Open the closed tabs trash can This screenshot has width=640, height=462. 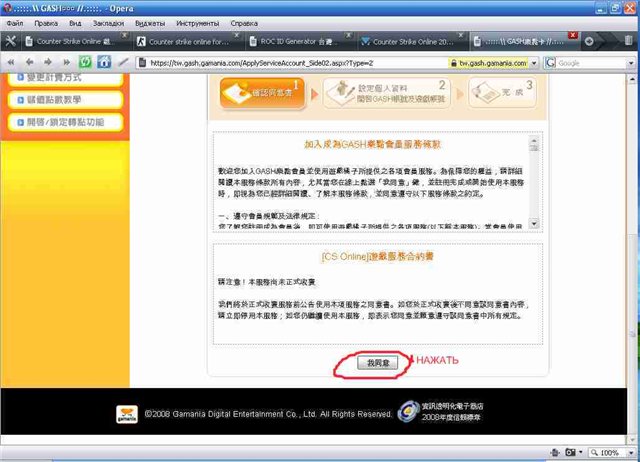[x=629, y=40]
